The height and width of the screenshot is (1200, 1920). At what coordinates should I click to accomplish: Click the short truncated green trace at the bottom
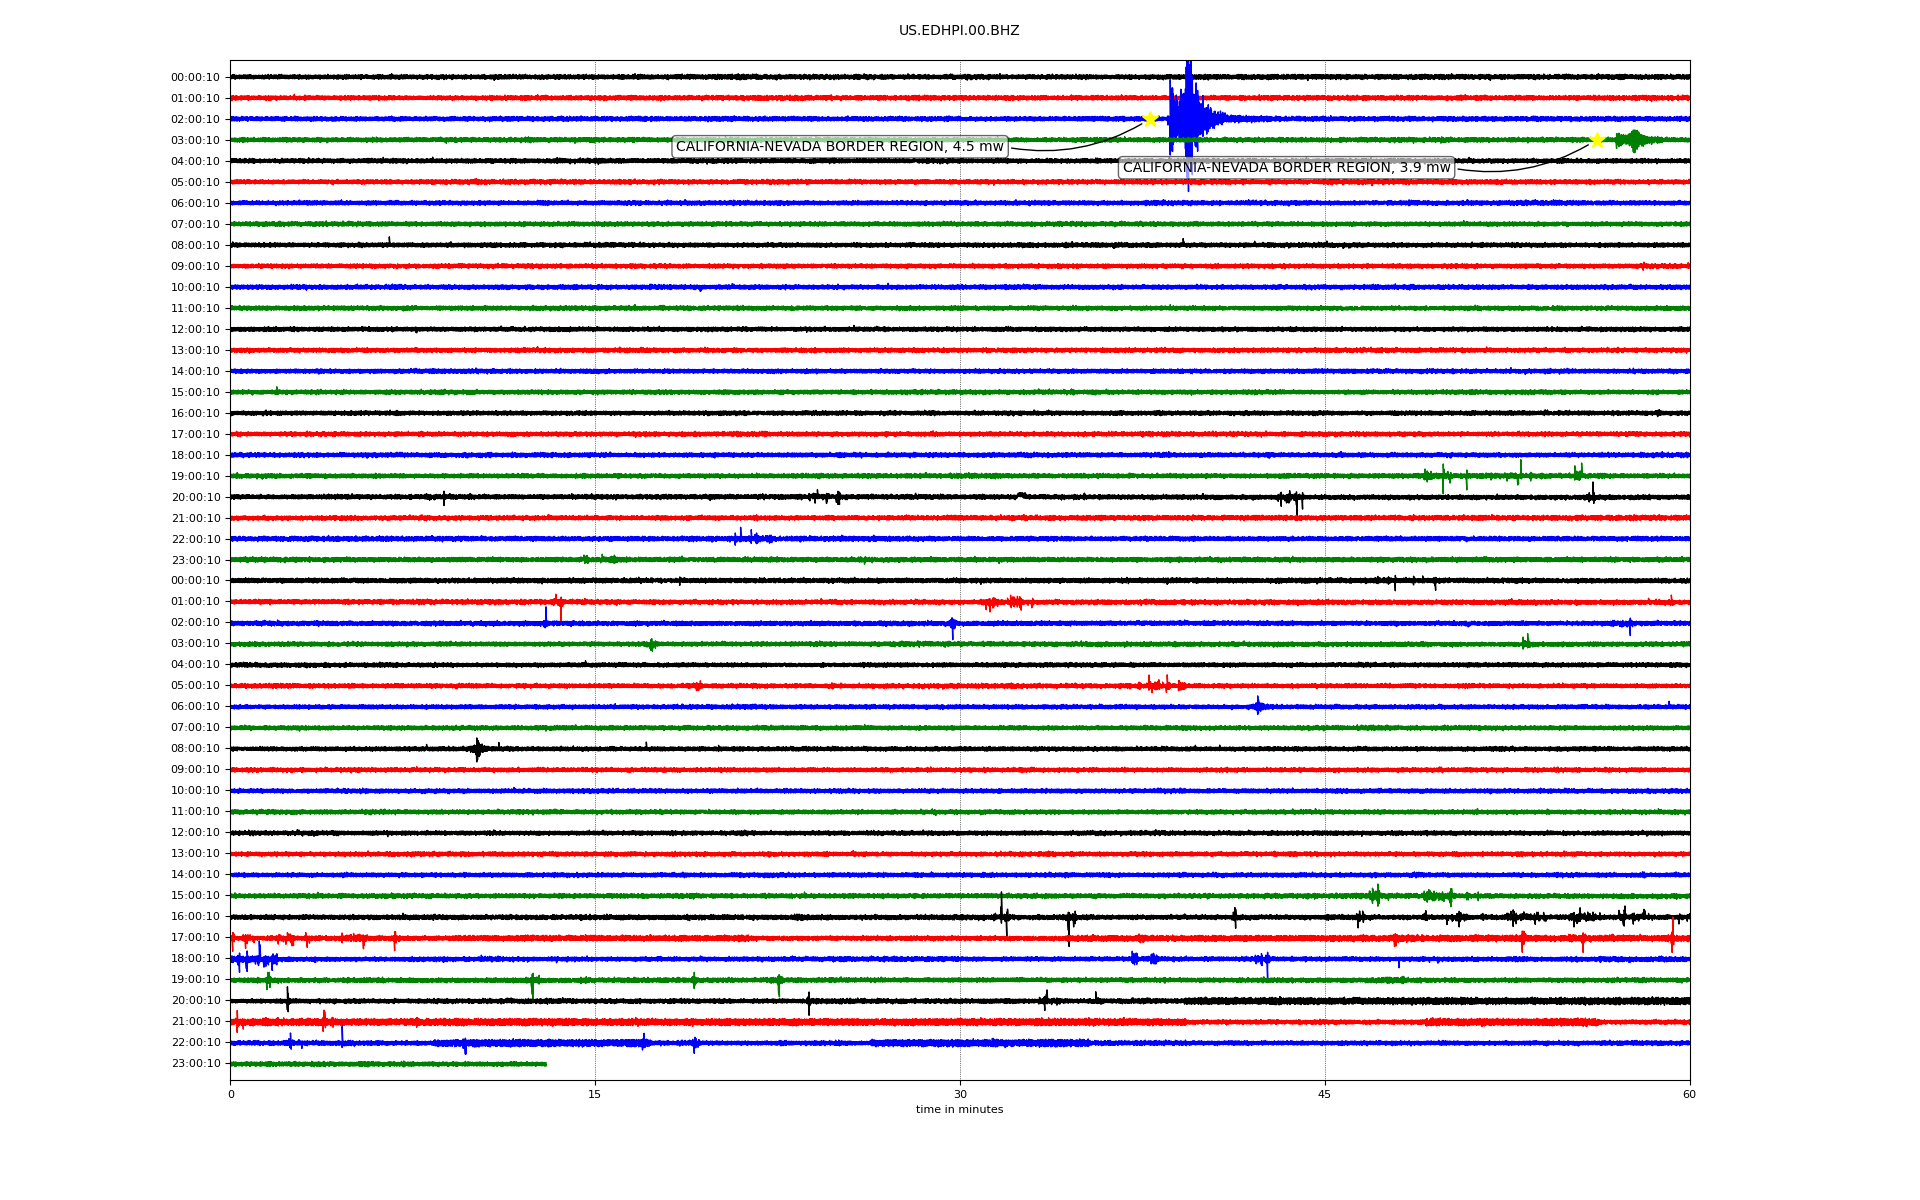388,1064
